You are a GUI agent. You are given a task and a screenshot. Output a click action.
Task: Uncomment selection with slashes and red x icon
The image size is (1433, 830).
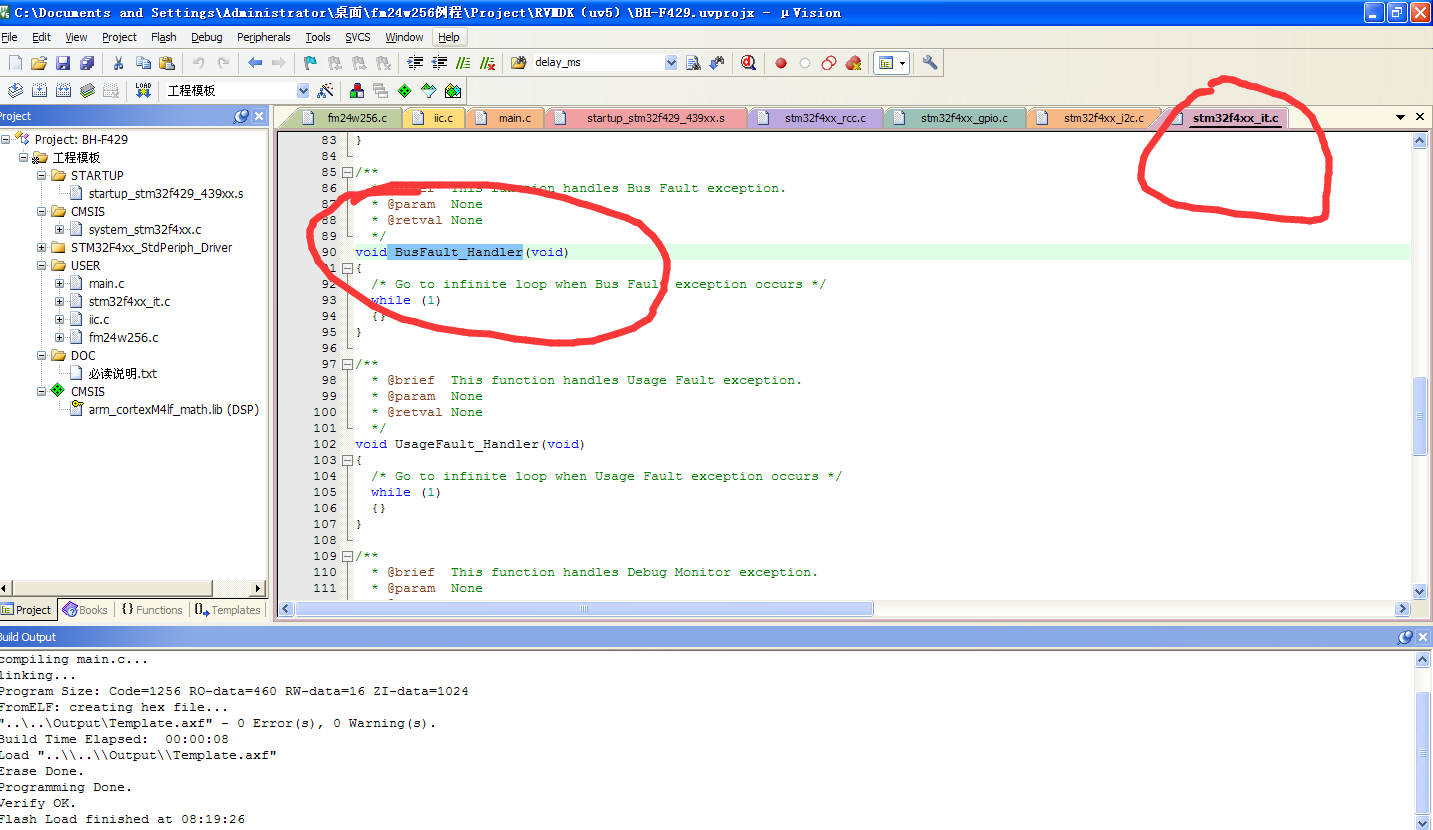pyautogui.click(x=487, y=63)
